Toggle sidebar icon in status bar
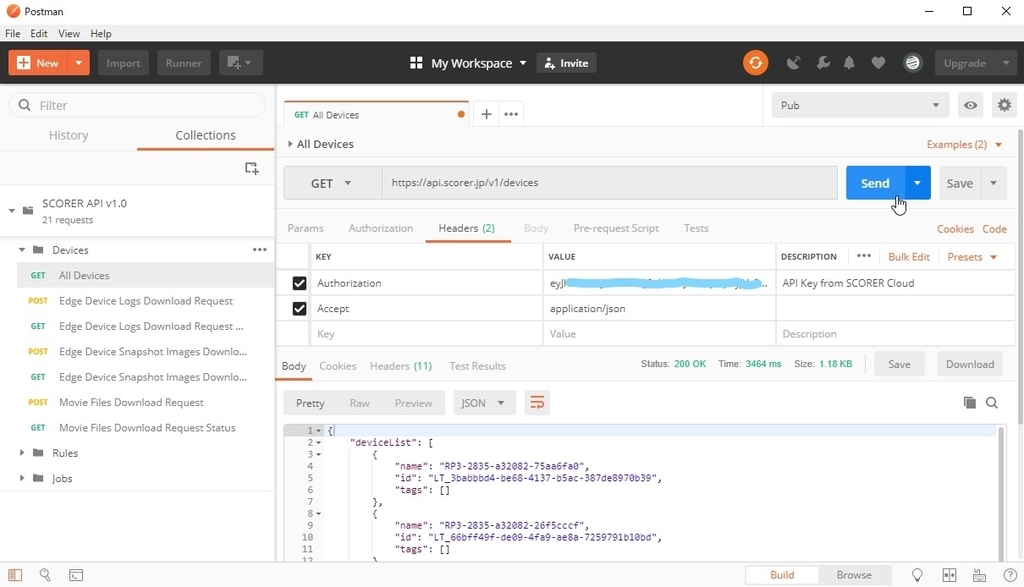This screenshot has width=1024, height=587. coord(15,575)
